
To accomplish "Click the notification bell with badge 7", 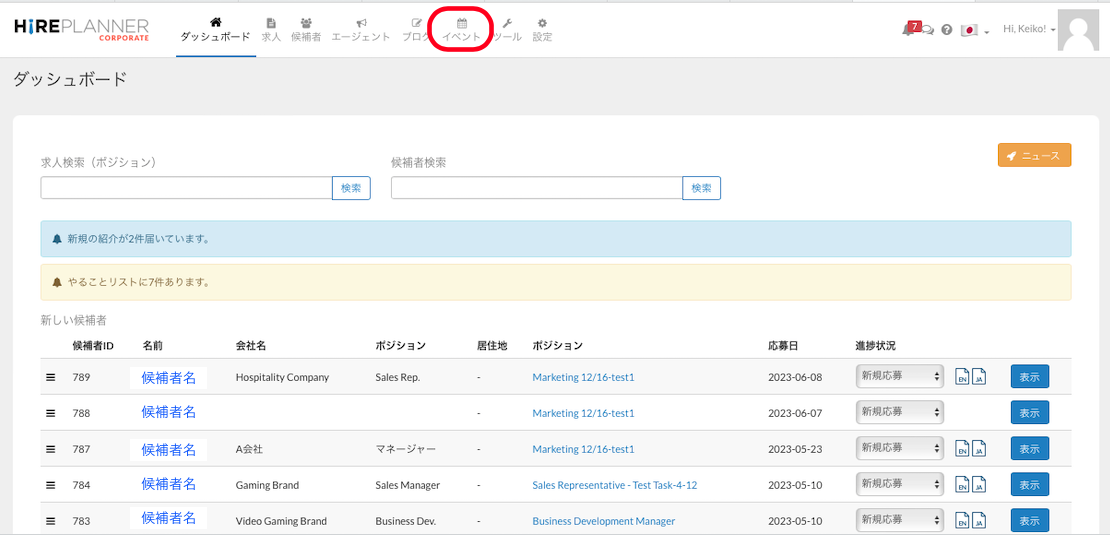I will tap(910, 29).
